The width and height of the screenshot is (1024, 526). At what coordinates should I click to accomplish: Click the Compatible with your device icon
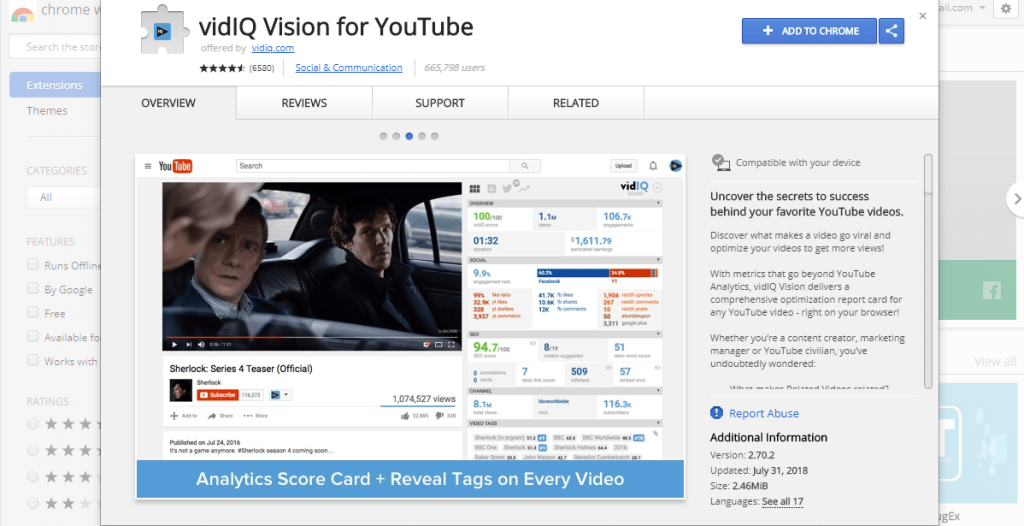[x=721, y=163]
